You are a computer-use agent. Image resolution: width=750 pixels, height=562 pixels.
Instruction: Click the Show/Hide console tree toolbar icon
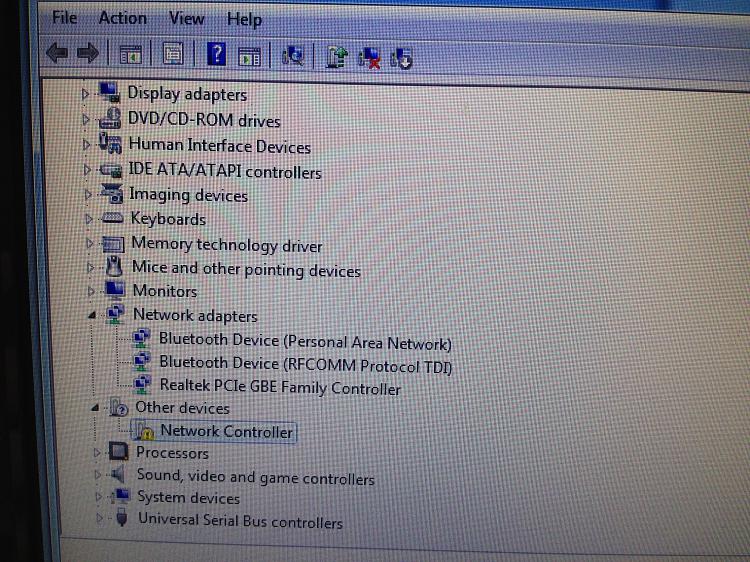(130, 55)
